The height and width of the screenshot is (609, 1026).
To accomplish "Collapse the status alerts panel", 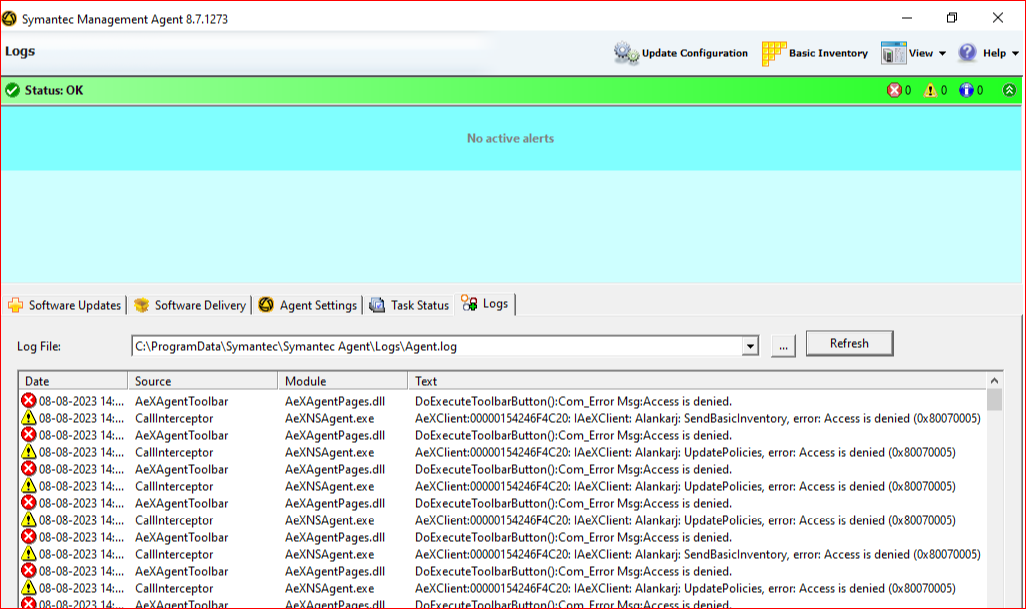I will 1009,90.
